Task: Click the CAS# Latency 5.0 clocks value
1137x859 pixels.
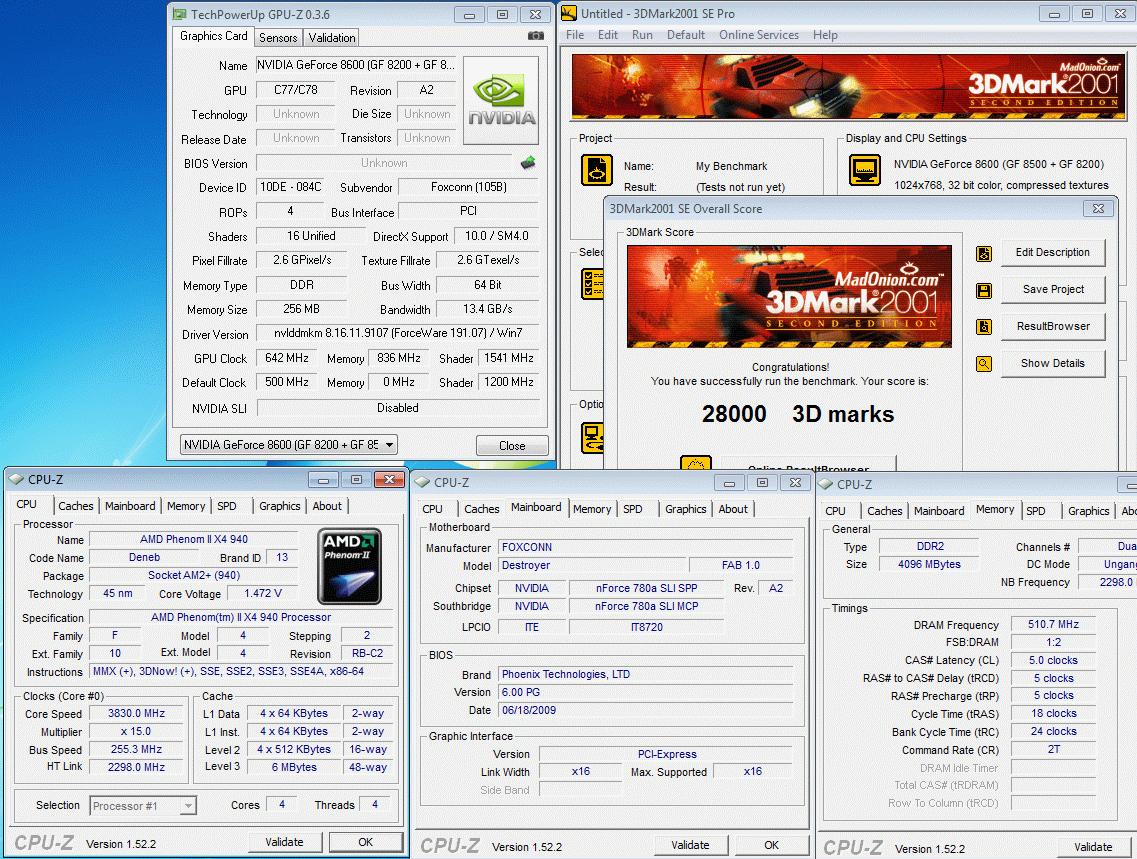Action: click(1053, 660)
